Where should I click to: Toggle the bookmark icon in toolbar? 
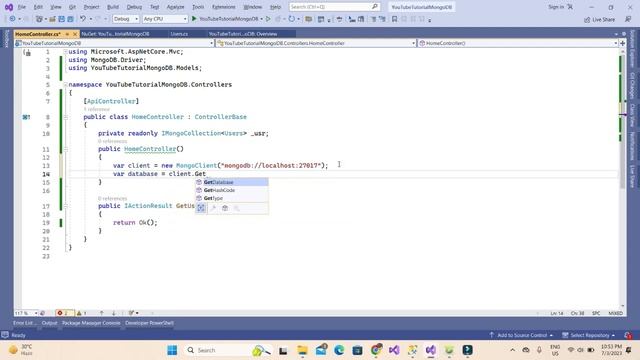(394, 19)
